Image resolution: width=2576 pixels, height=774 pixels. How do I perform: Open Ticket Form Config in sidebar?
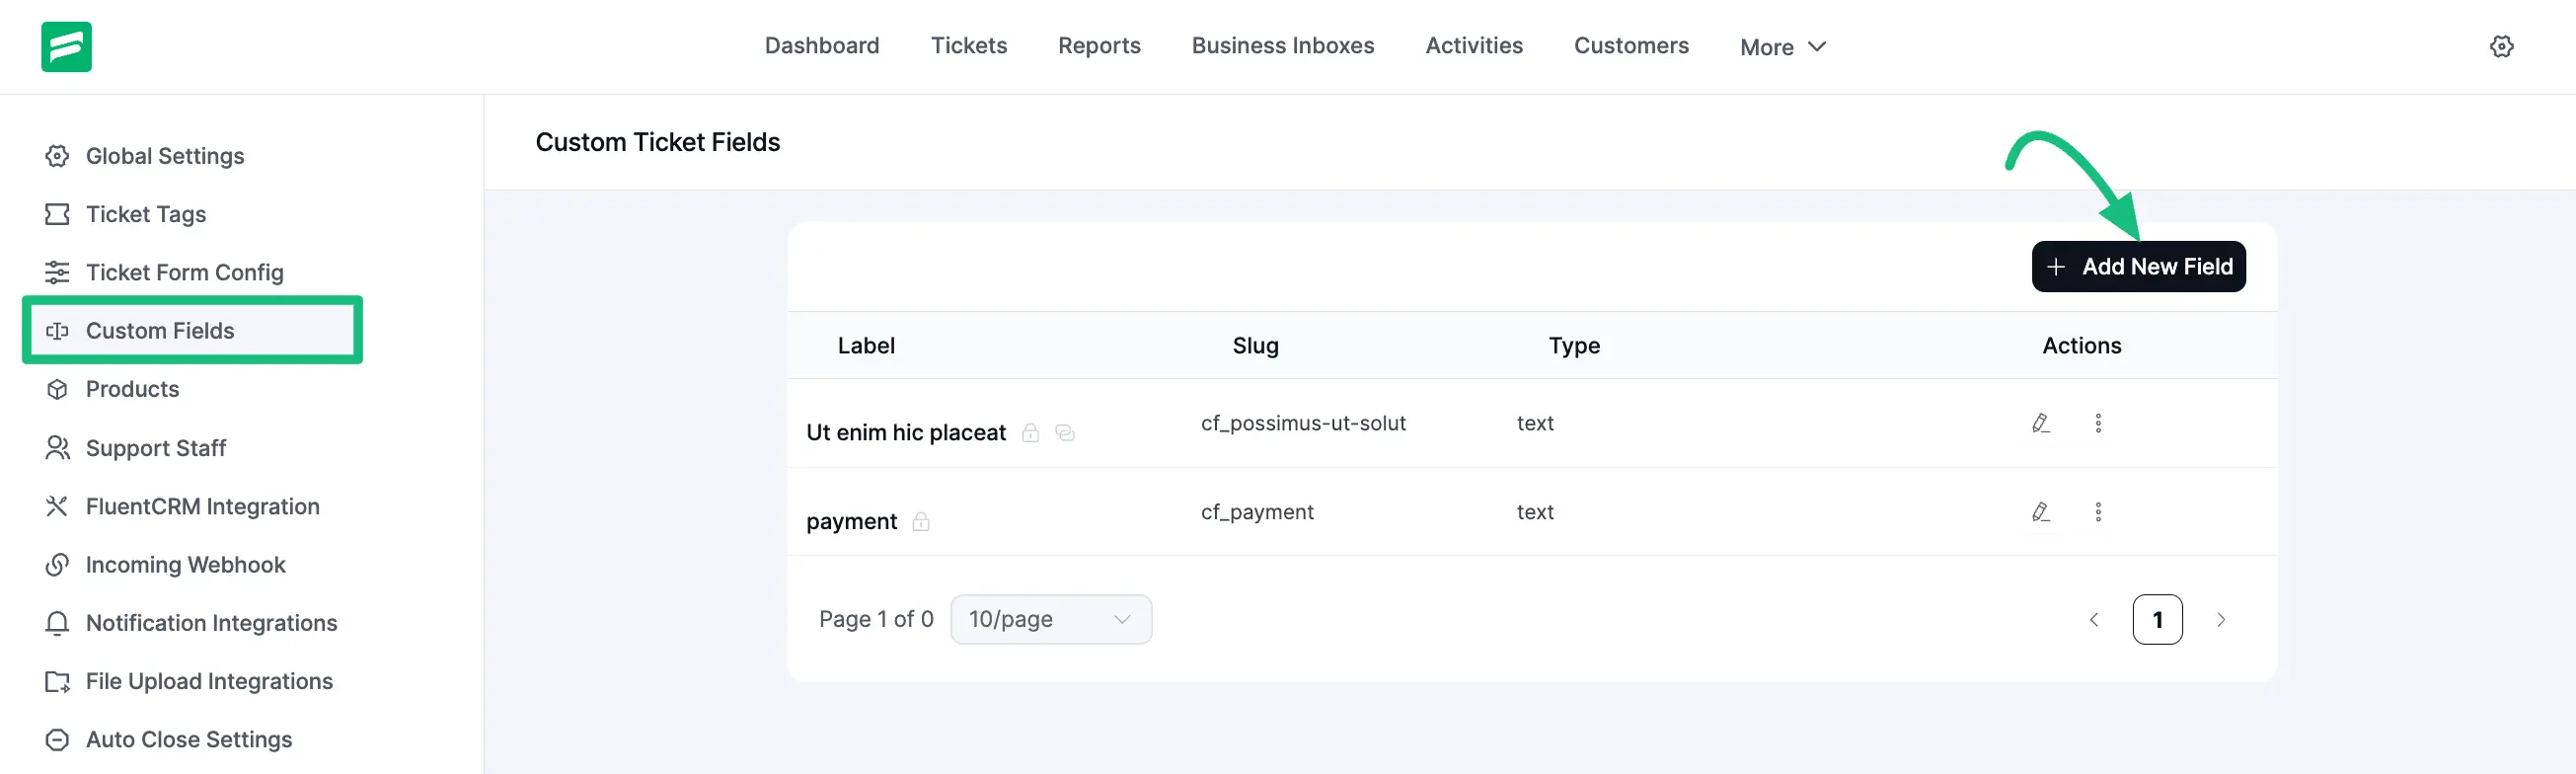(184, 272)
